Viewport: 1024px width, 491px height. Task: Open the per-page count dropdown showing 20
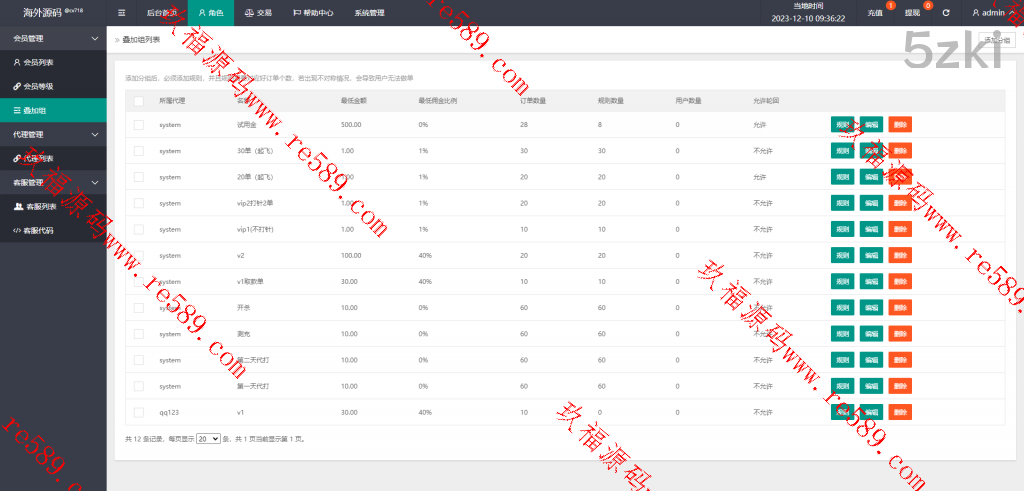coord(208,439)
